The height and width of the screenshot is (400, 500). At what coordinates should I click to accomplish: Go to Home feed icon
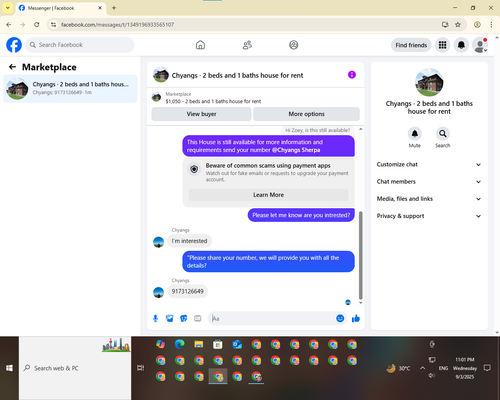click(x=200, y=45)
